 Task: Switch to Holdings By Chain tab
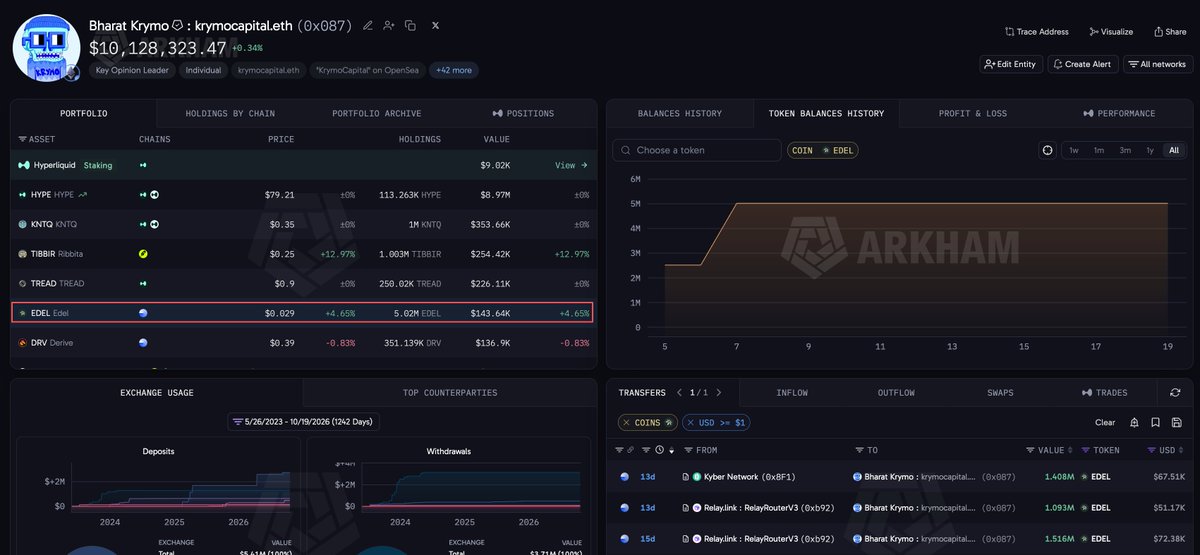pos(230,113)
